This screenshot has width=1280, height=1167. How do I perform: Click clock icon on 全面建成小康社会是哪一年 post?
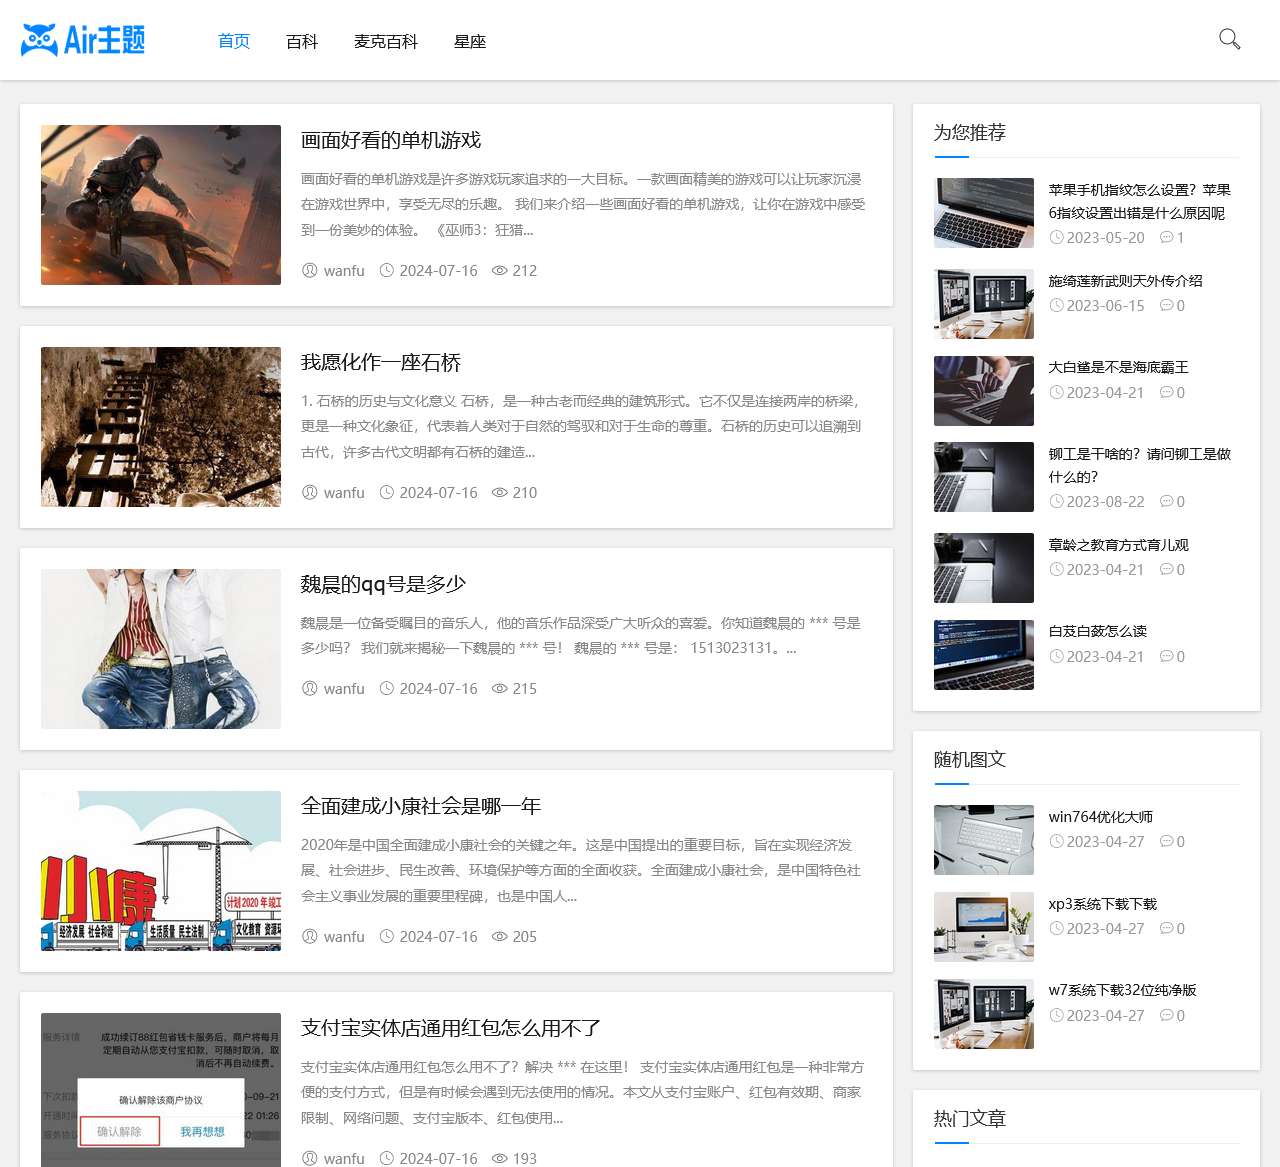(387, 936)
